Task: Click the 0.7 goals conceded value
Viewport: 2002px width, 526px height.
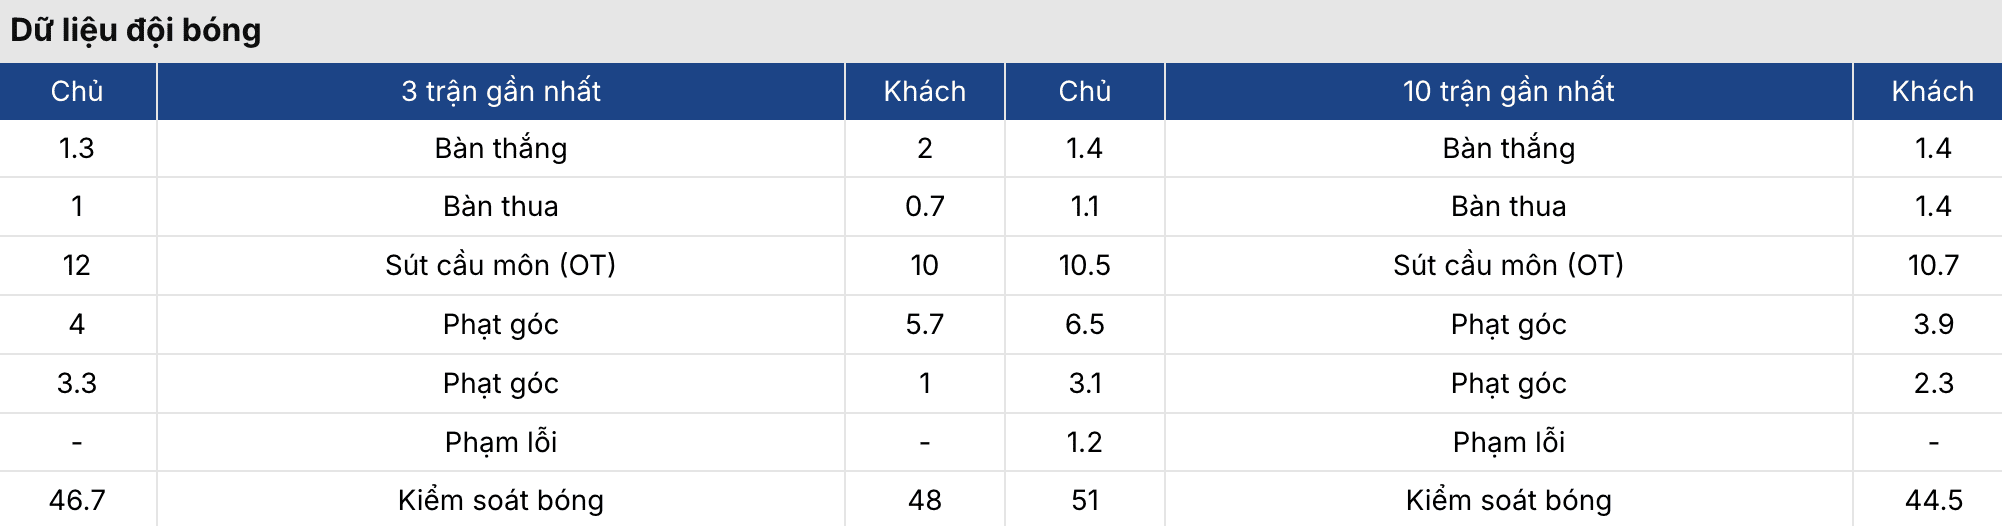Action: [924, 206]
